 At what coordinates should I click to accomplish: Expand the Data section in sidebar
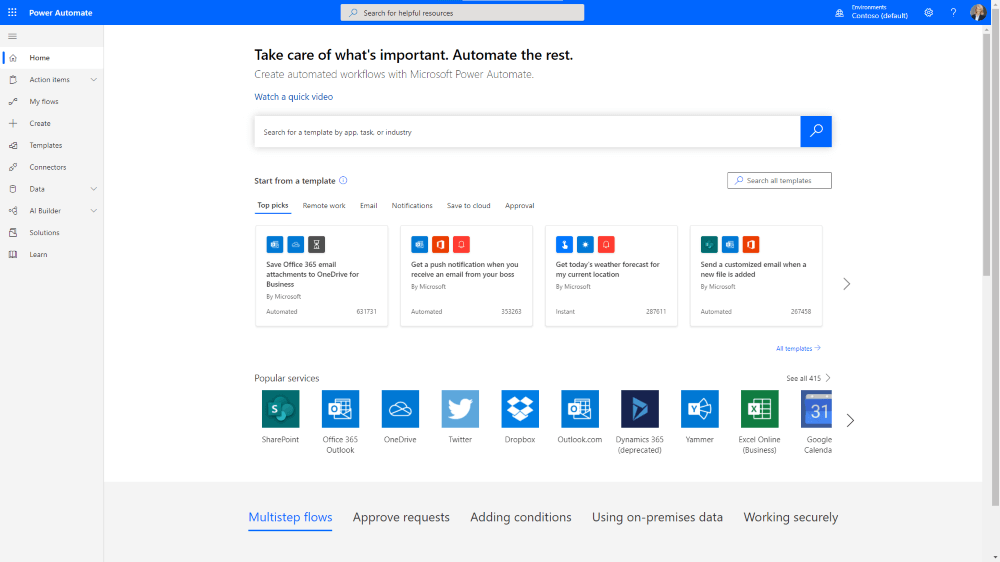[94, 189]
